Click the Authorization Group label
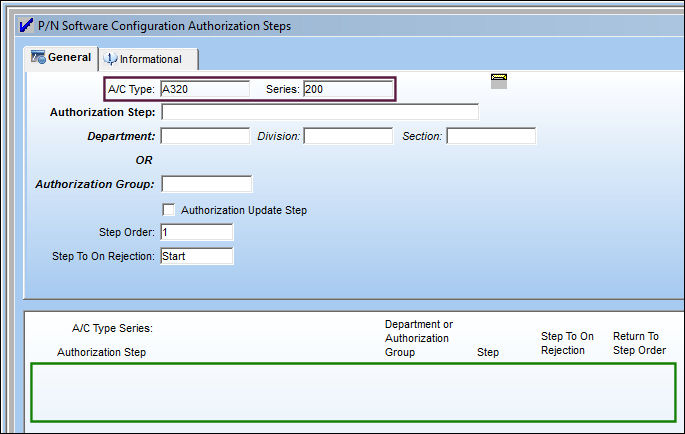The width and height of the screenshot is (685, 434). 95,184
